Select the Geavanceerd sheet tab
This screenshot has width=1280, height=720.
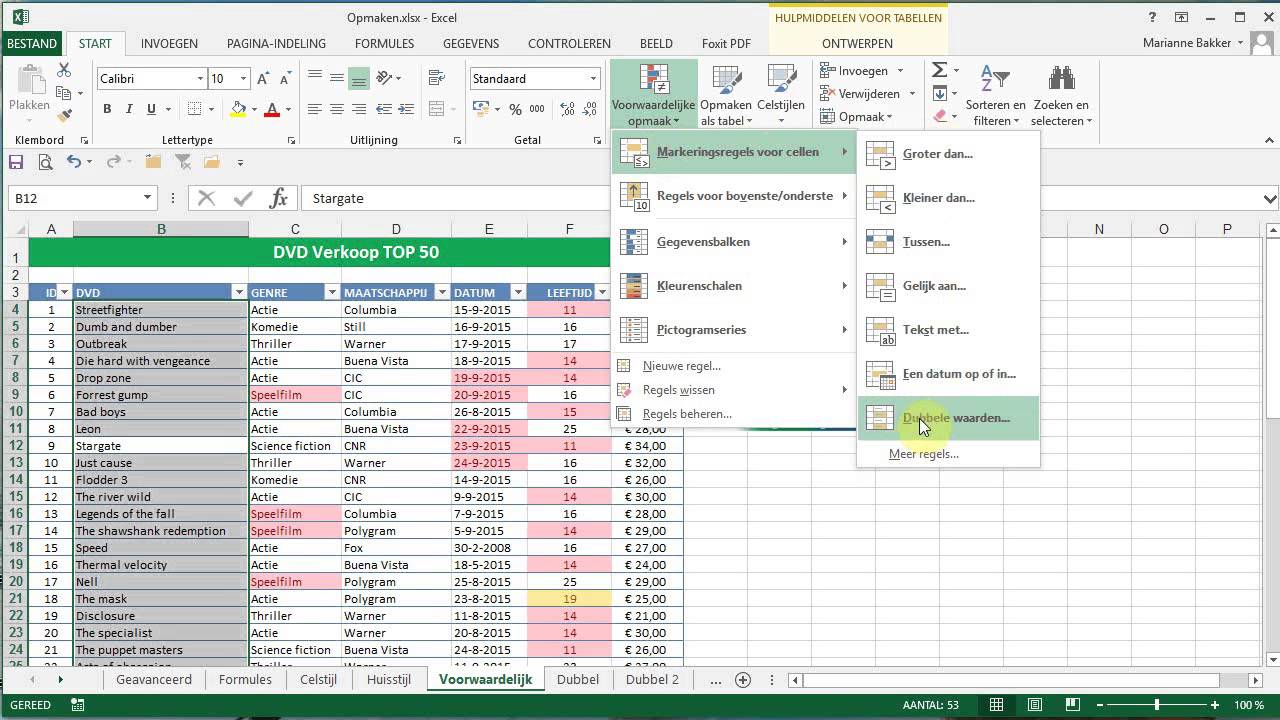coord(154,680)
